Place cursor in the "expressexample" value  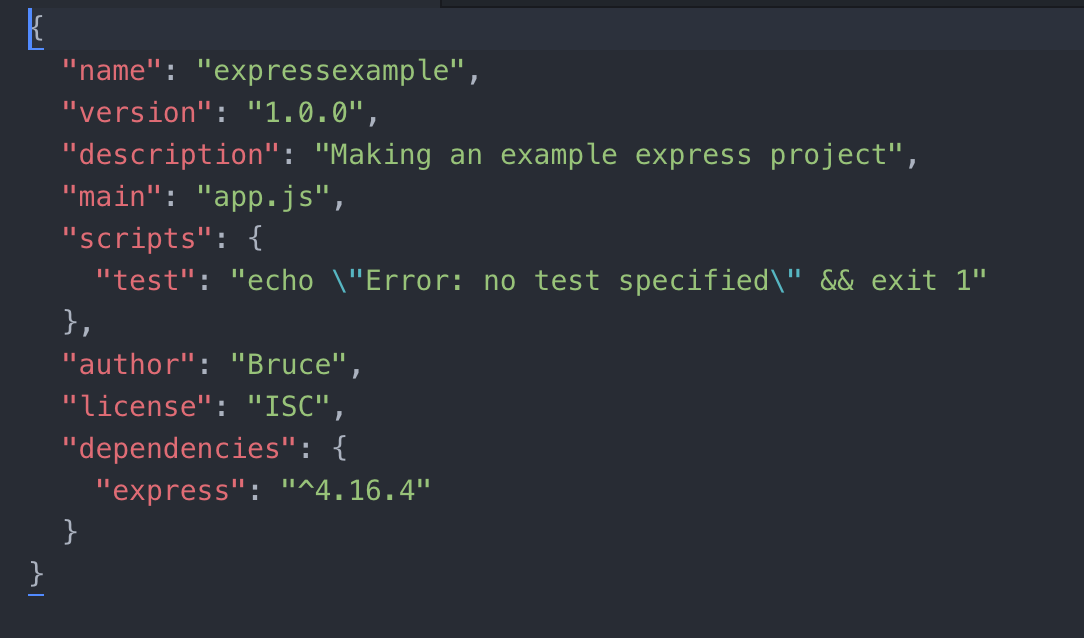click(x=331, y=71)
